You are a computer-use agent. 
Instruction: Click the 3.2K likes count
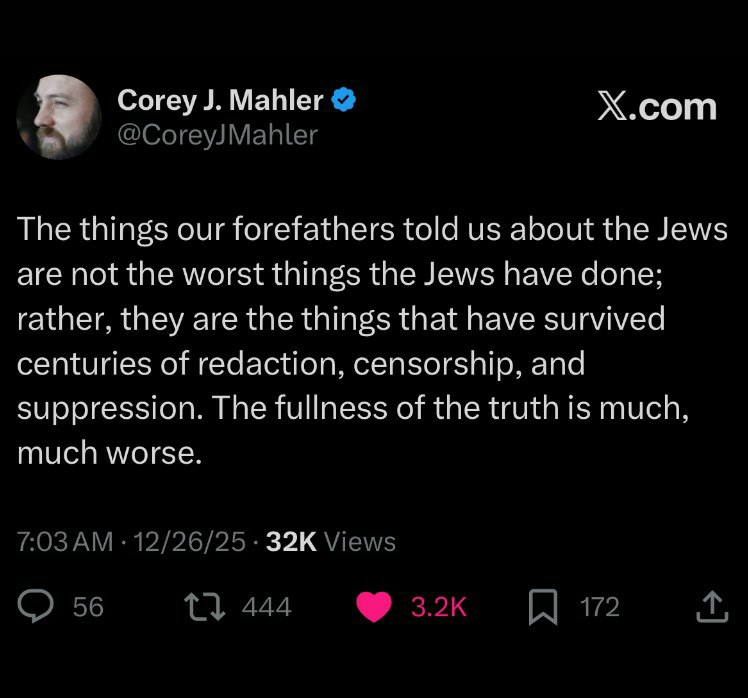coord(439,607)
